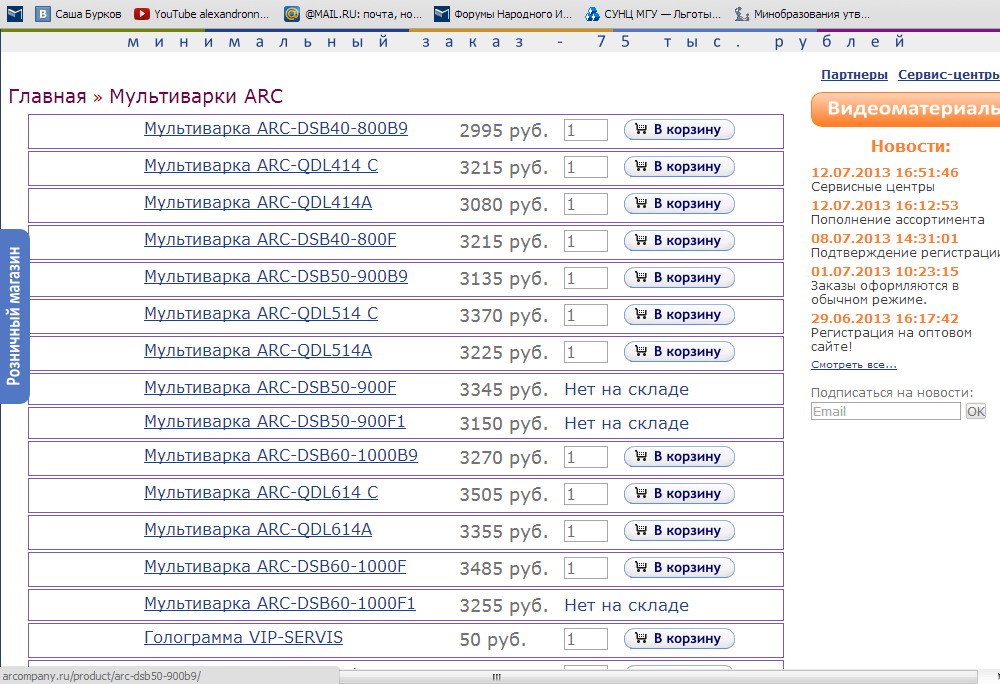The height and width of the screenshot is (684, 1000).
Task: Open the Розничный магазин side tab
Action: [14, 316]
